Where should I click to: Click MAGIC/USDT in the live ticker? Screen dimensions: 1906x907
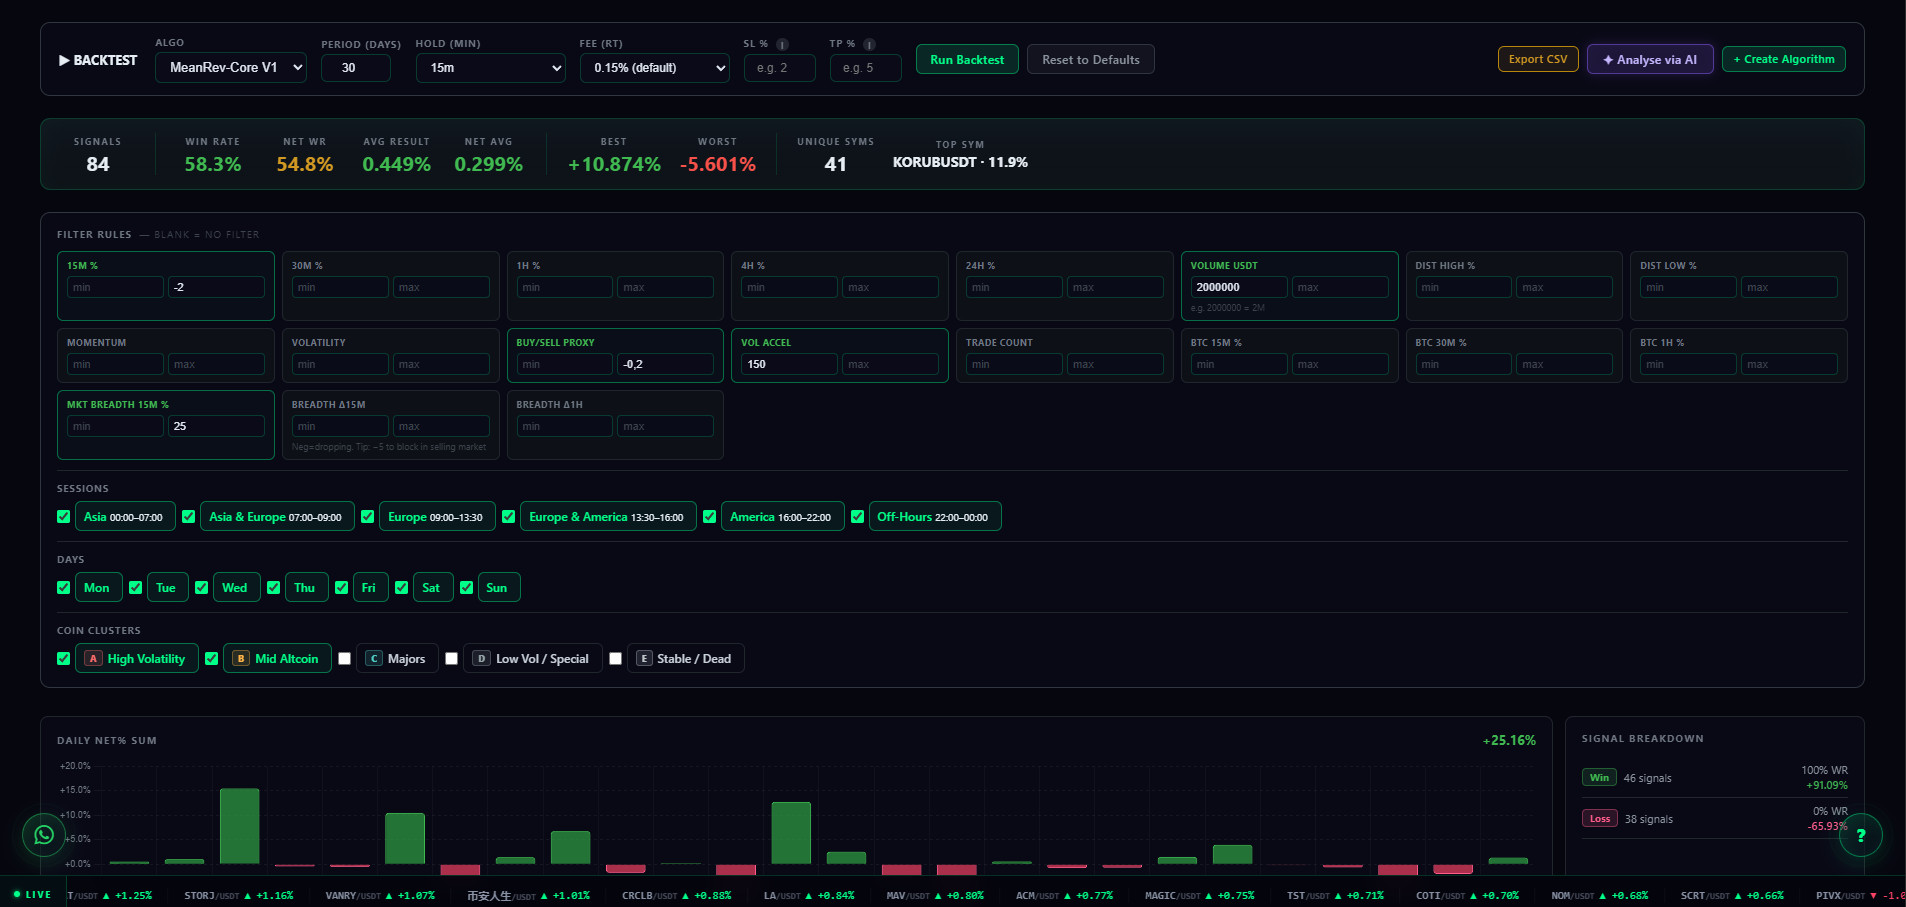pyautogui.click(x=1199, y=895)
